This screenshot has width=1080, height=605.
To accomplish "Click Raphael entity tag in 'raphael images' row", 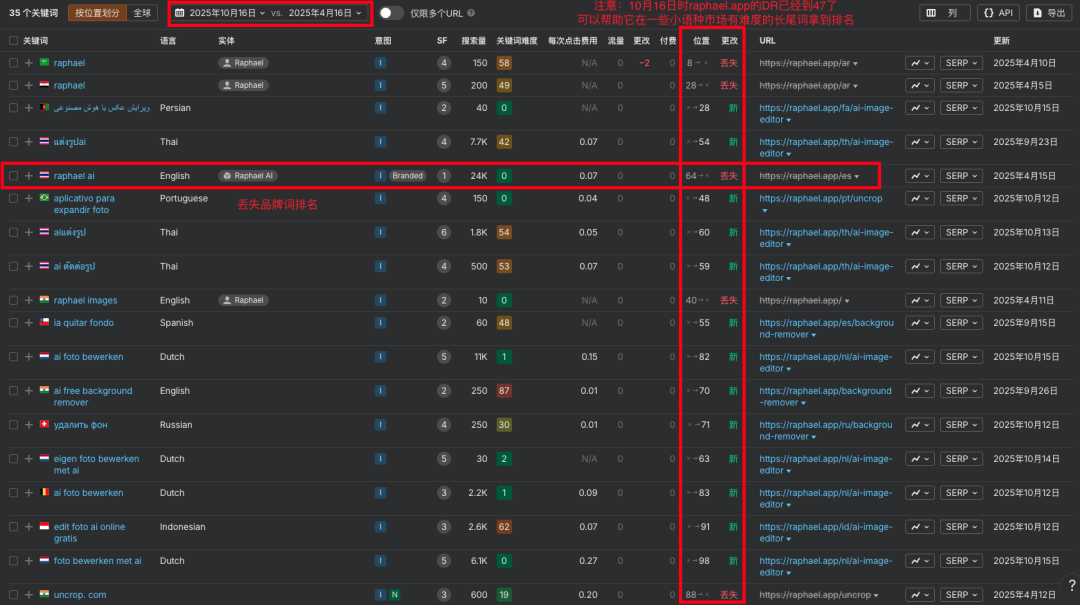I will tap(243, 300).
